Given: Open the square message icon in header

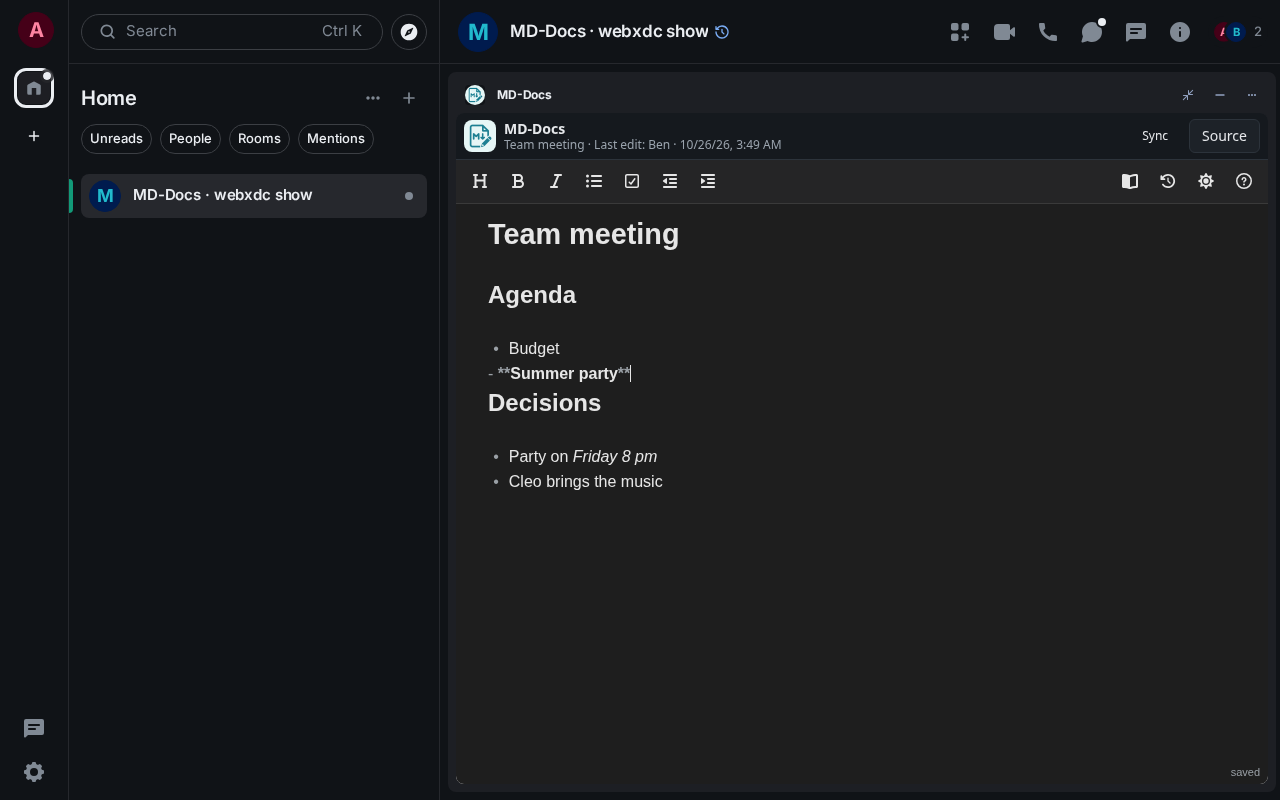Looking at the screenshot, I should pyautogui.click(x=1136, y=32).
